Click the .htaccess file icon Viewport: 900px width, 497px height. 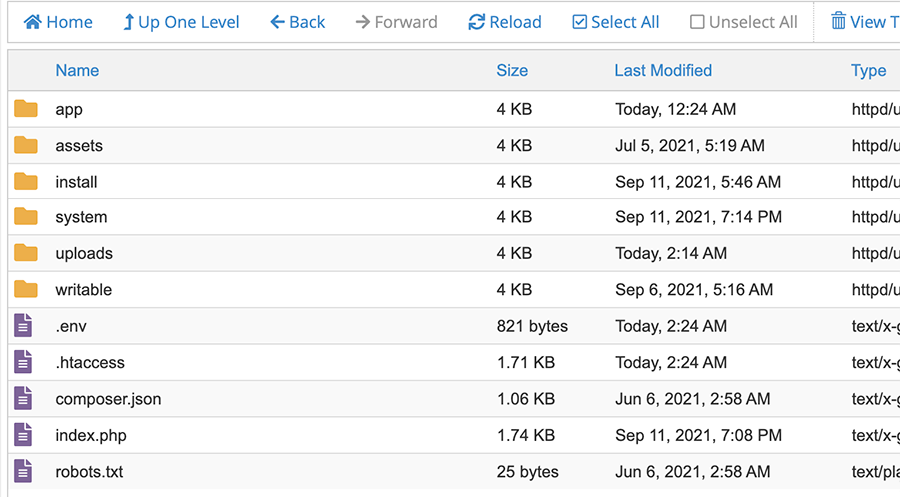pos(24,362)
